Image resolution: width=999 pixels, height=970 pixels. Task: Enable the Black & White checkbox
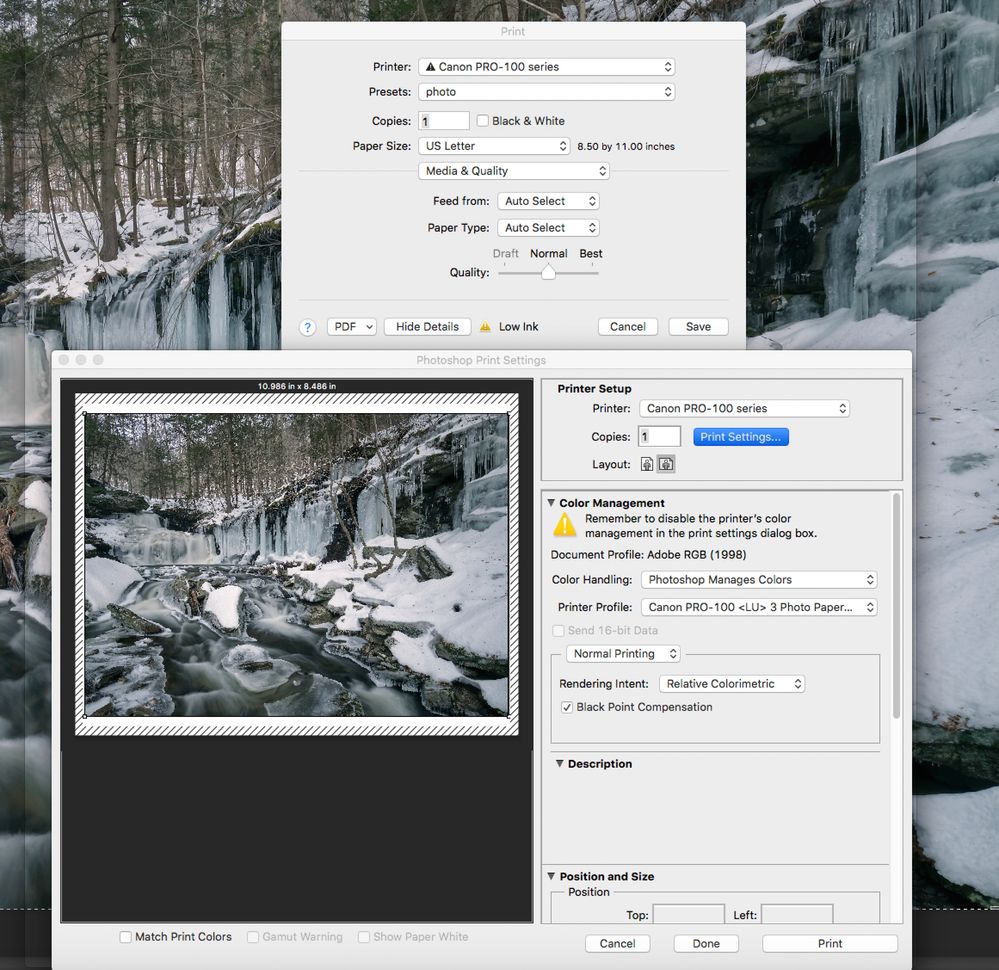[x=483, y=121]
